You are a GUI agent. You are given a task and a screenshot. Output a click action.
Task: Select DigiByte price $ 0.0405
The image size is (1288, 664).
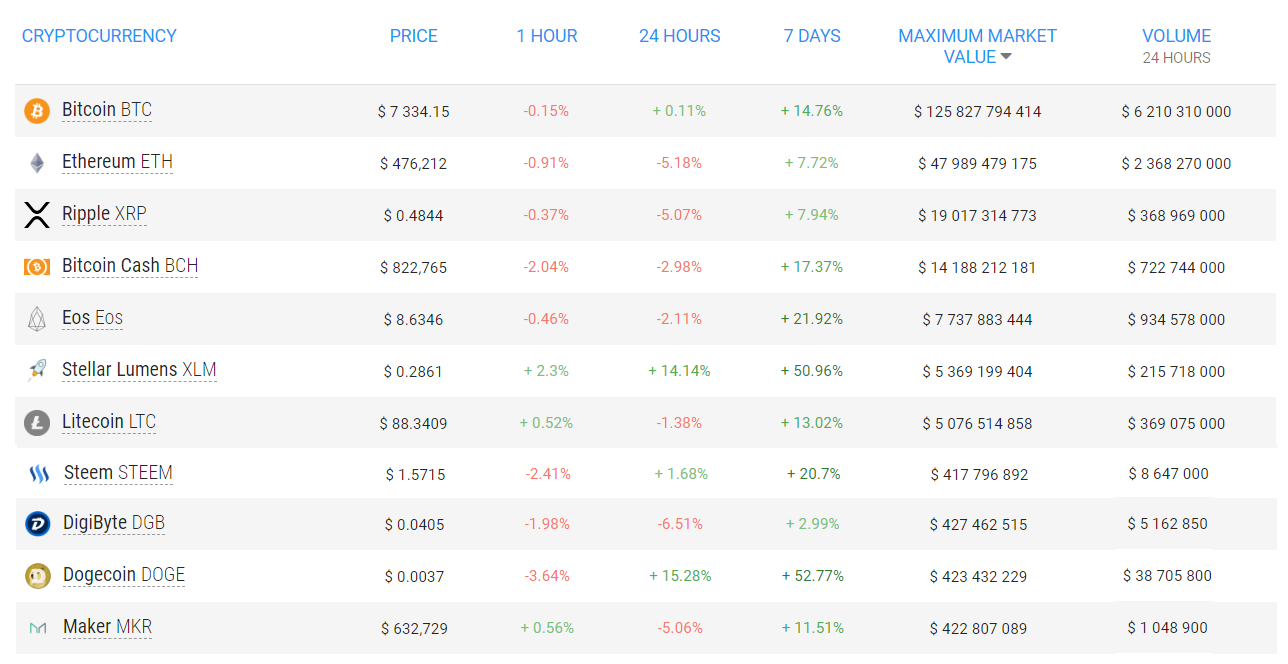(415, 525)
